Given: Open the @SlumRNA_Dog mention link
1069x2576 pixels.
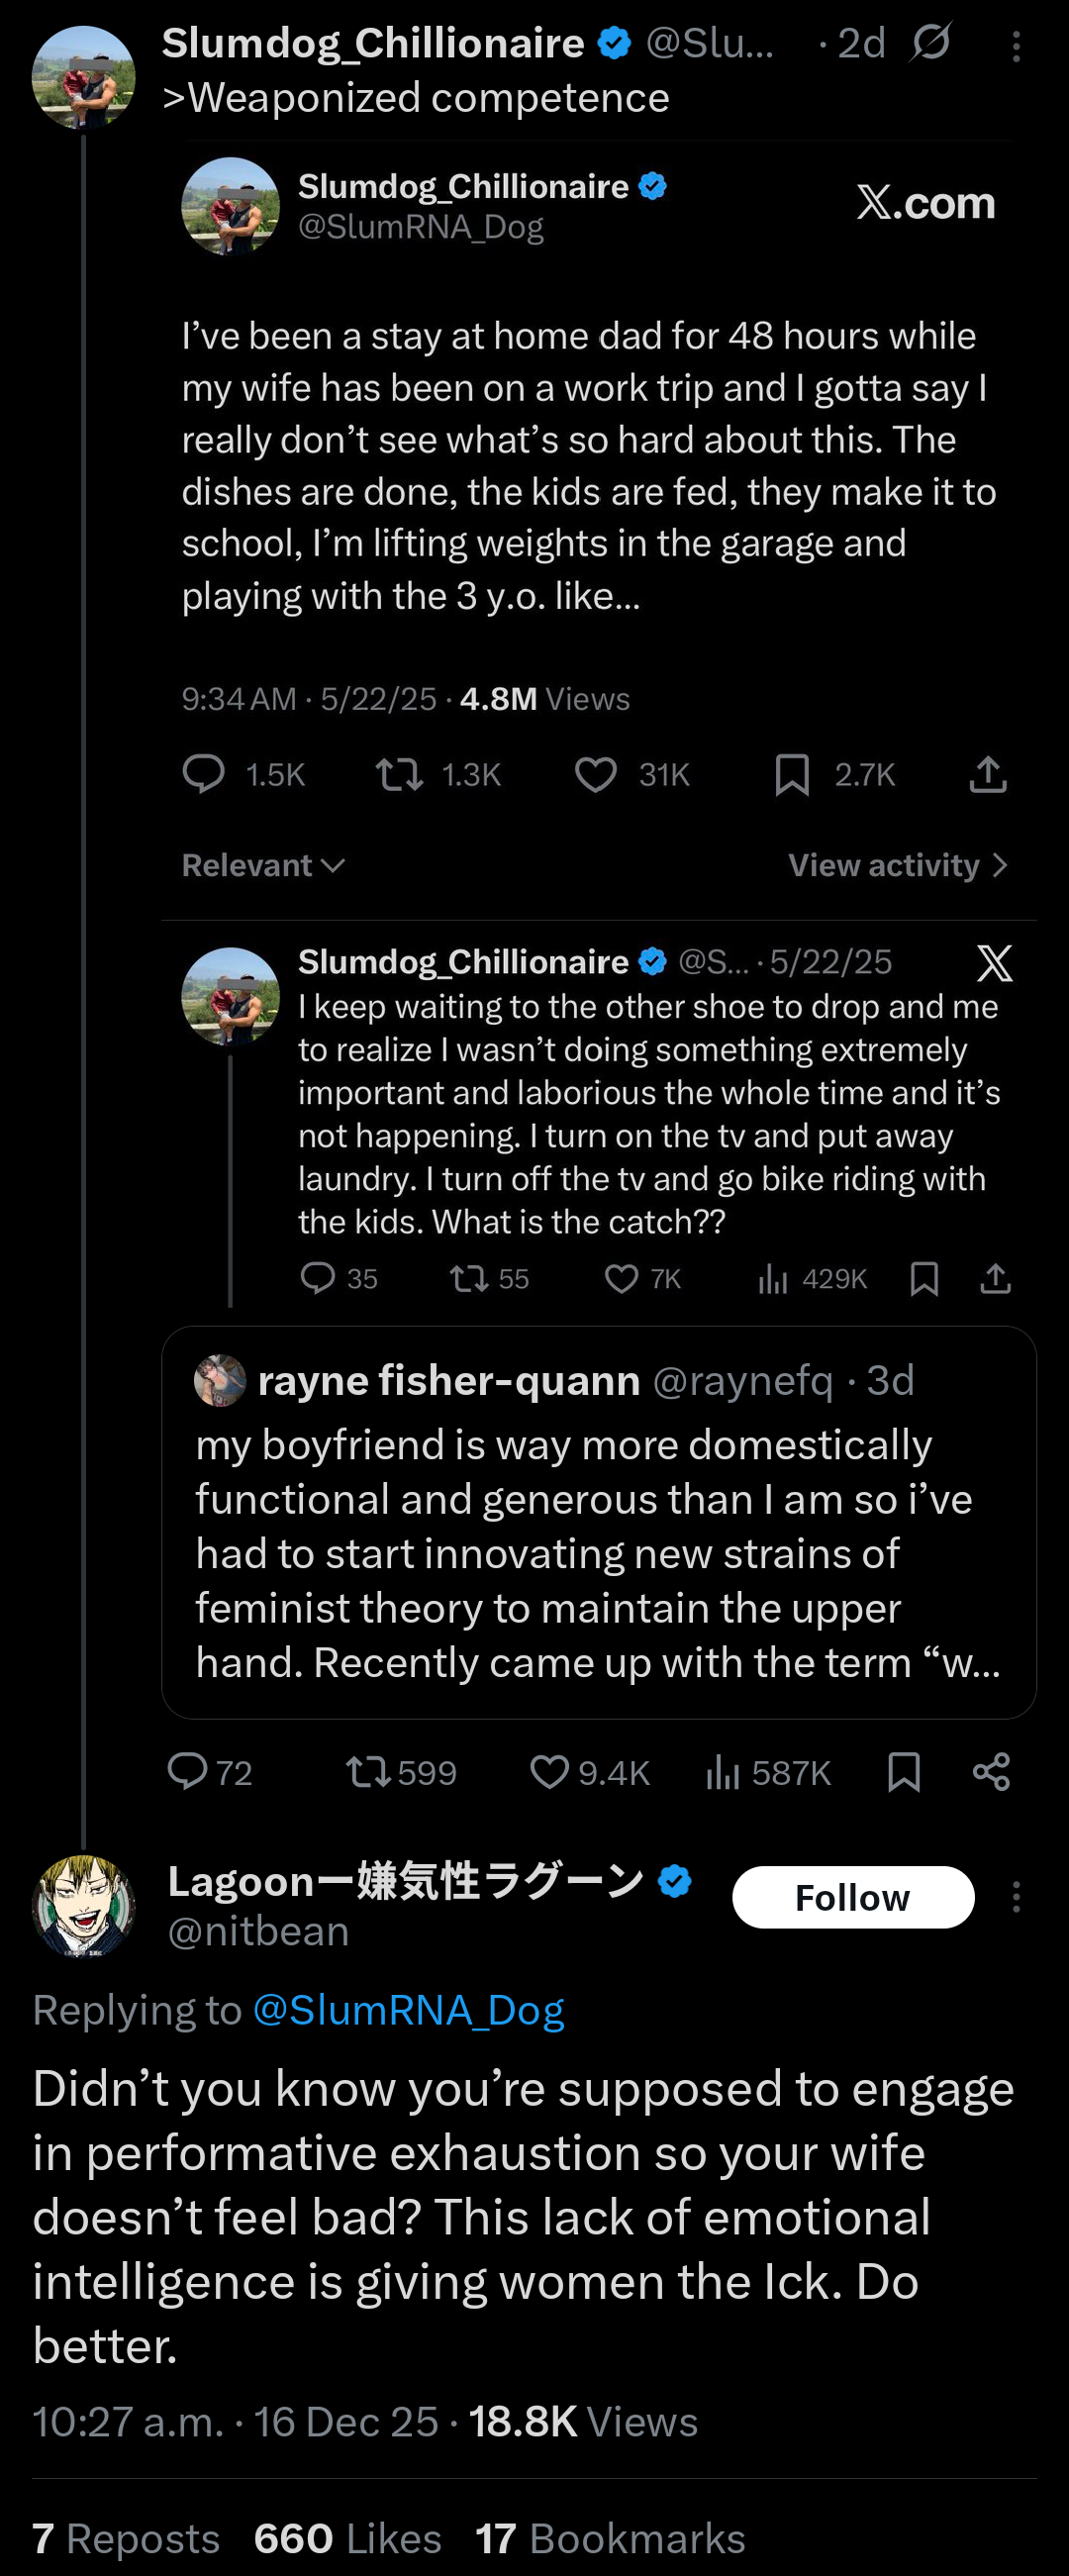Looking at the screenshot, I should (408, 2011).
